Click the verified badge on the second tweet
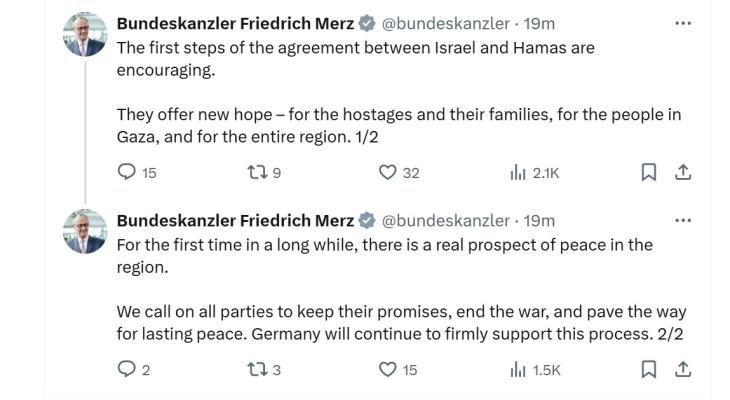Image resolution: width=730 pixels, height=400 pixels. [367, 220]
